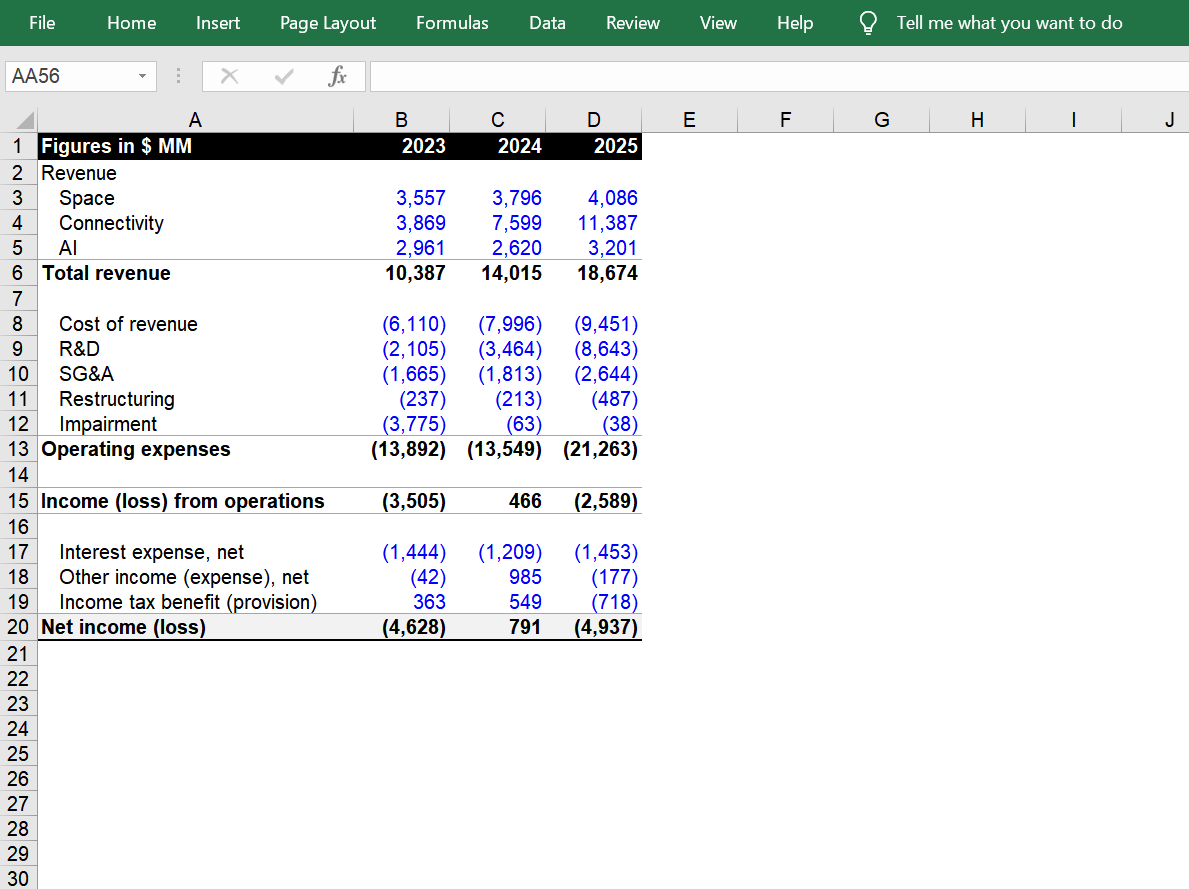Select row 6 header
The height and width of the screenshot is (889, 1189).
tap(18, 273)
